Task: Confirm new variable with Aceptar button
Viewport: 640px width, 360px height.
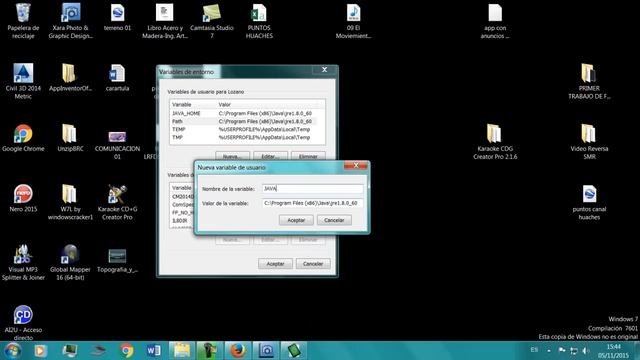Action: [x=296, y=220]
